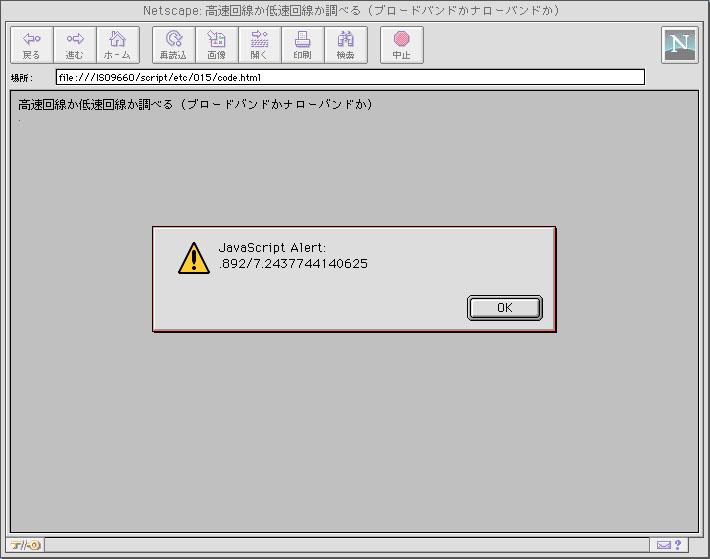Click the Netscape window title bar
The height and width of the screenshot is (559, 710).
(351, 10)
